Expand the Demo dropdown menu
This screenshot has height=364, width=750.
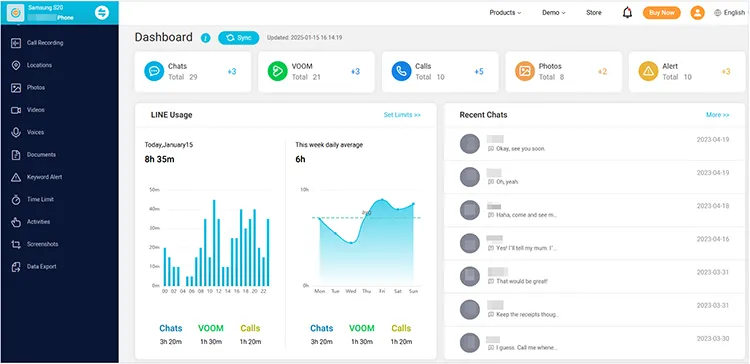[554, 13]
